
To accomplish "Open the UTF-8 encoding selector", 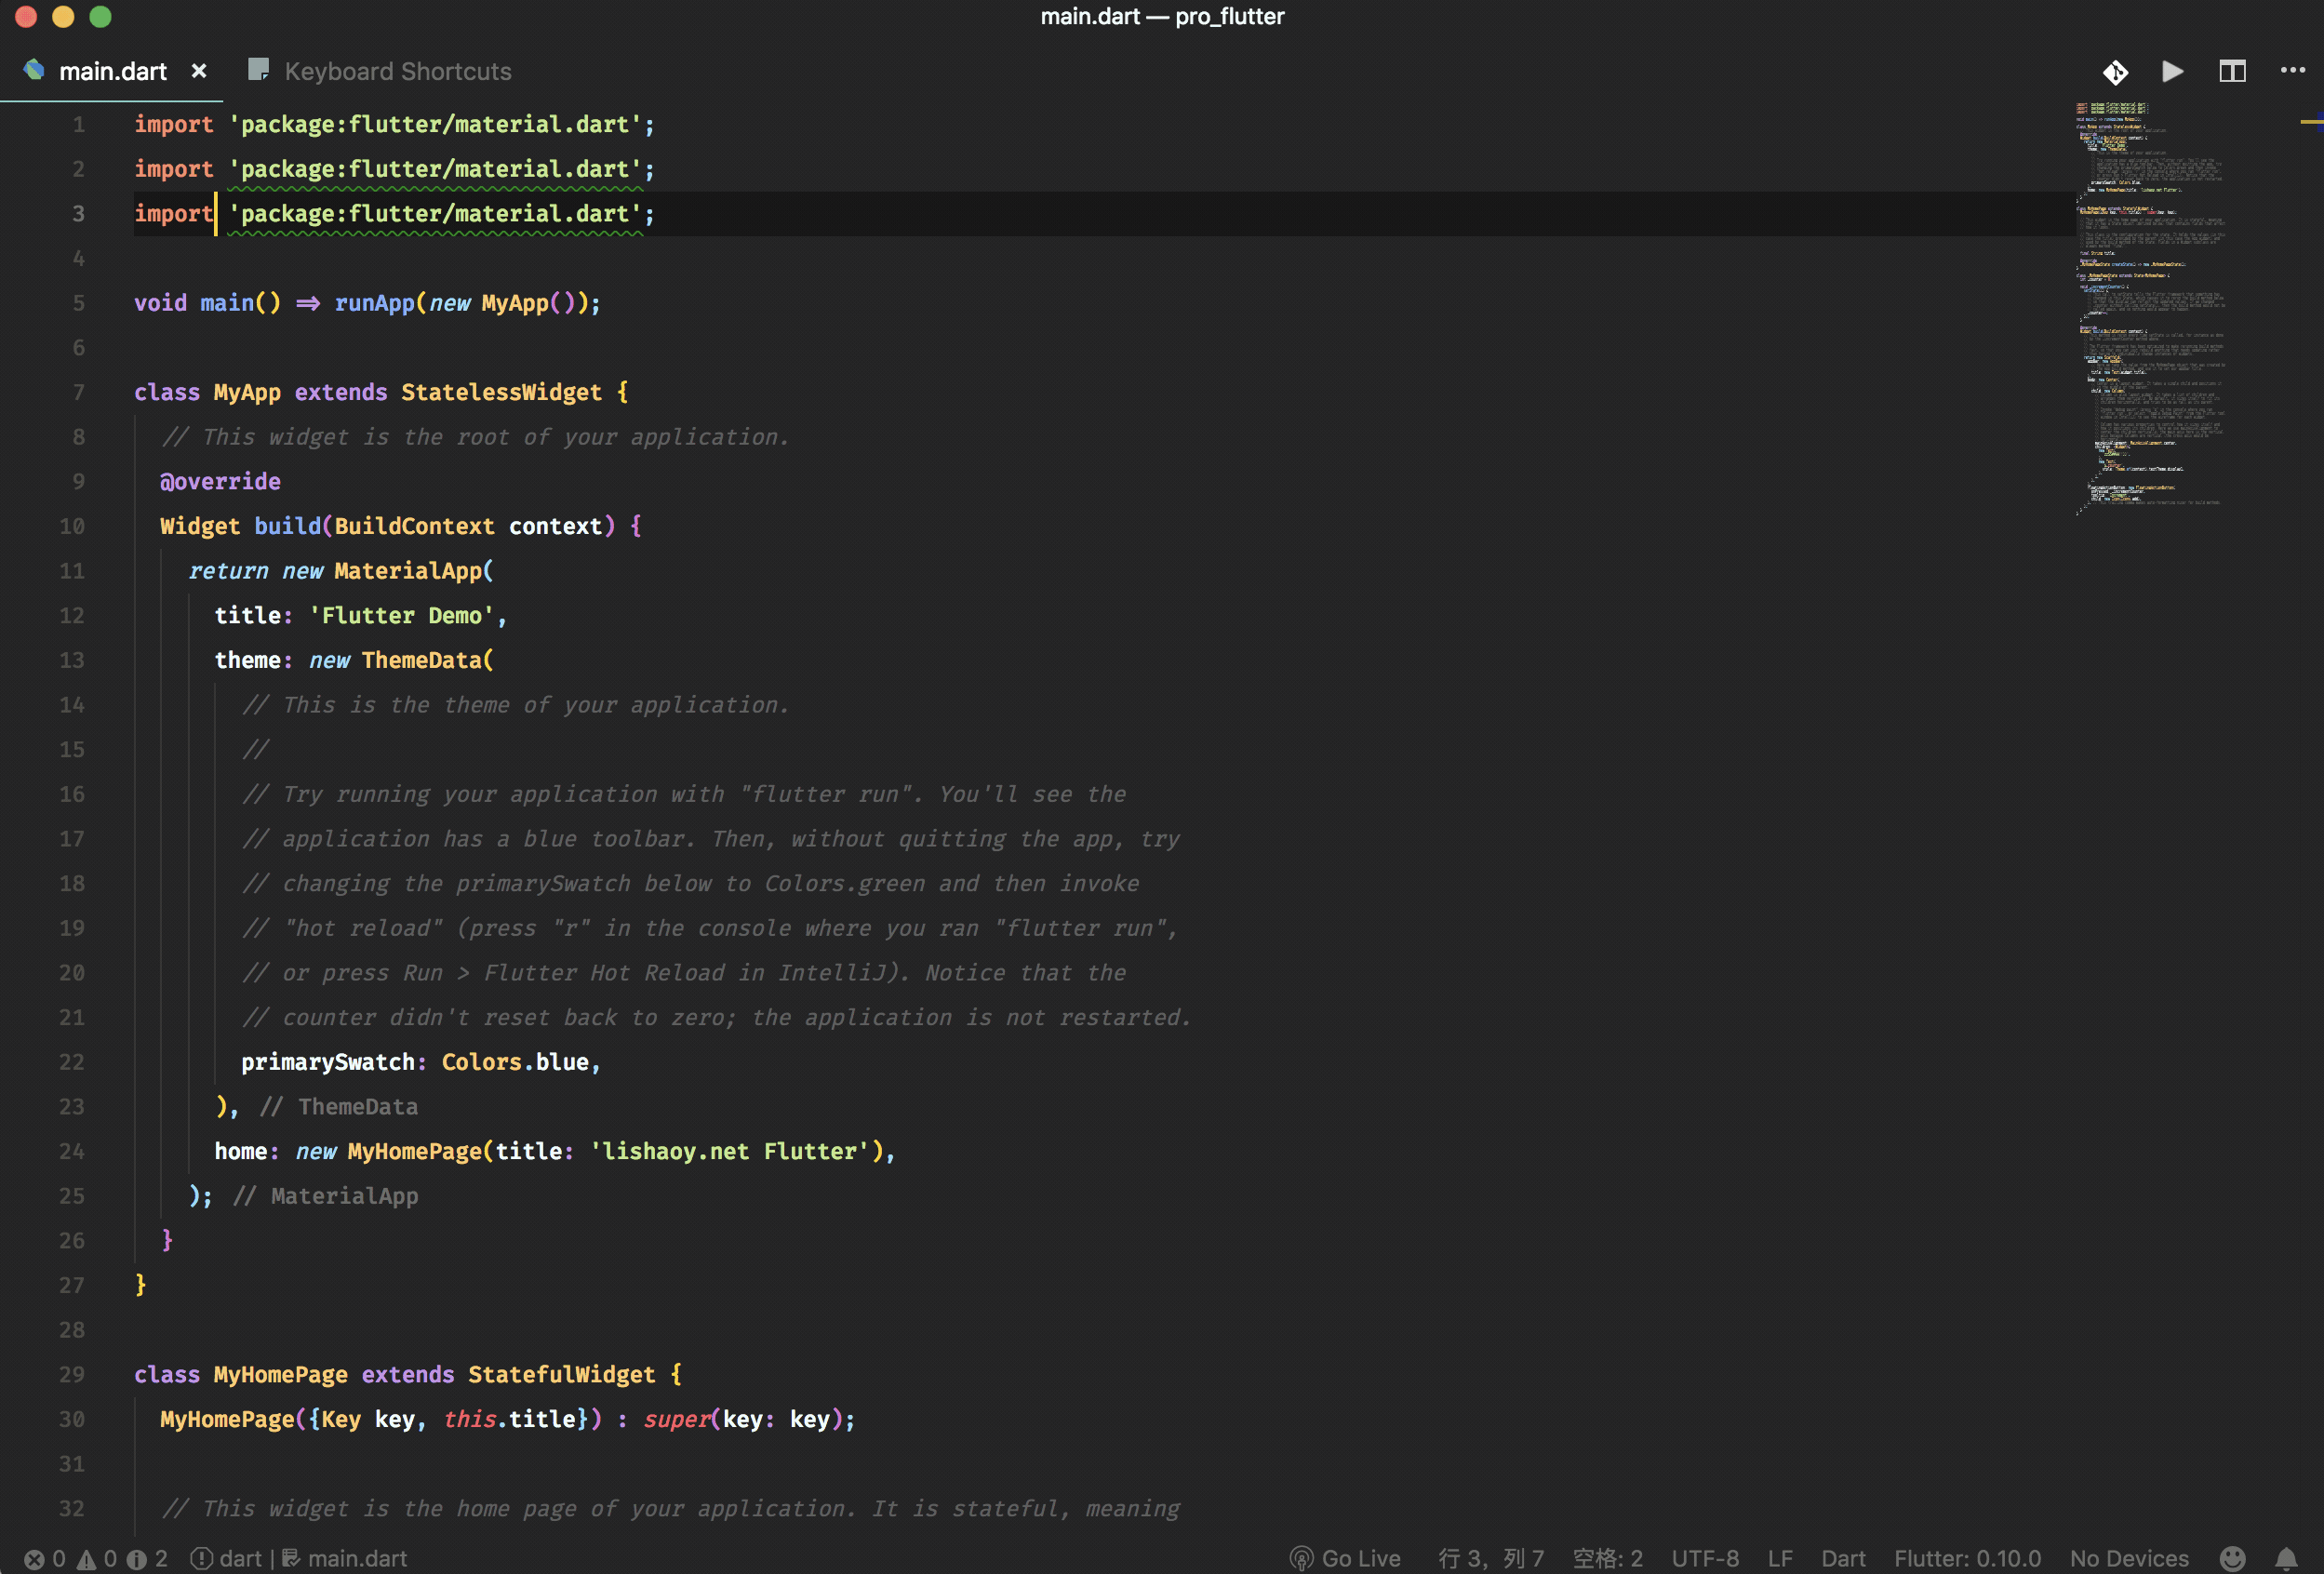I will (1704, 1558).
